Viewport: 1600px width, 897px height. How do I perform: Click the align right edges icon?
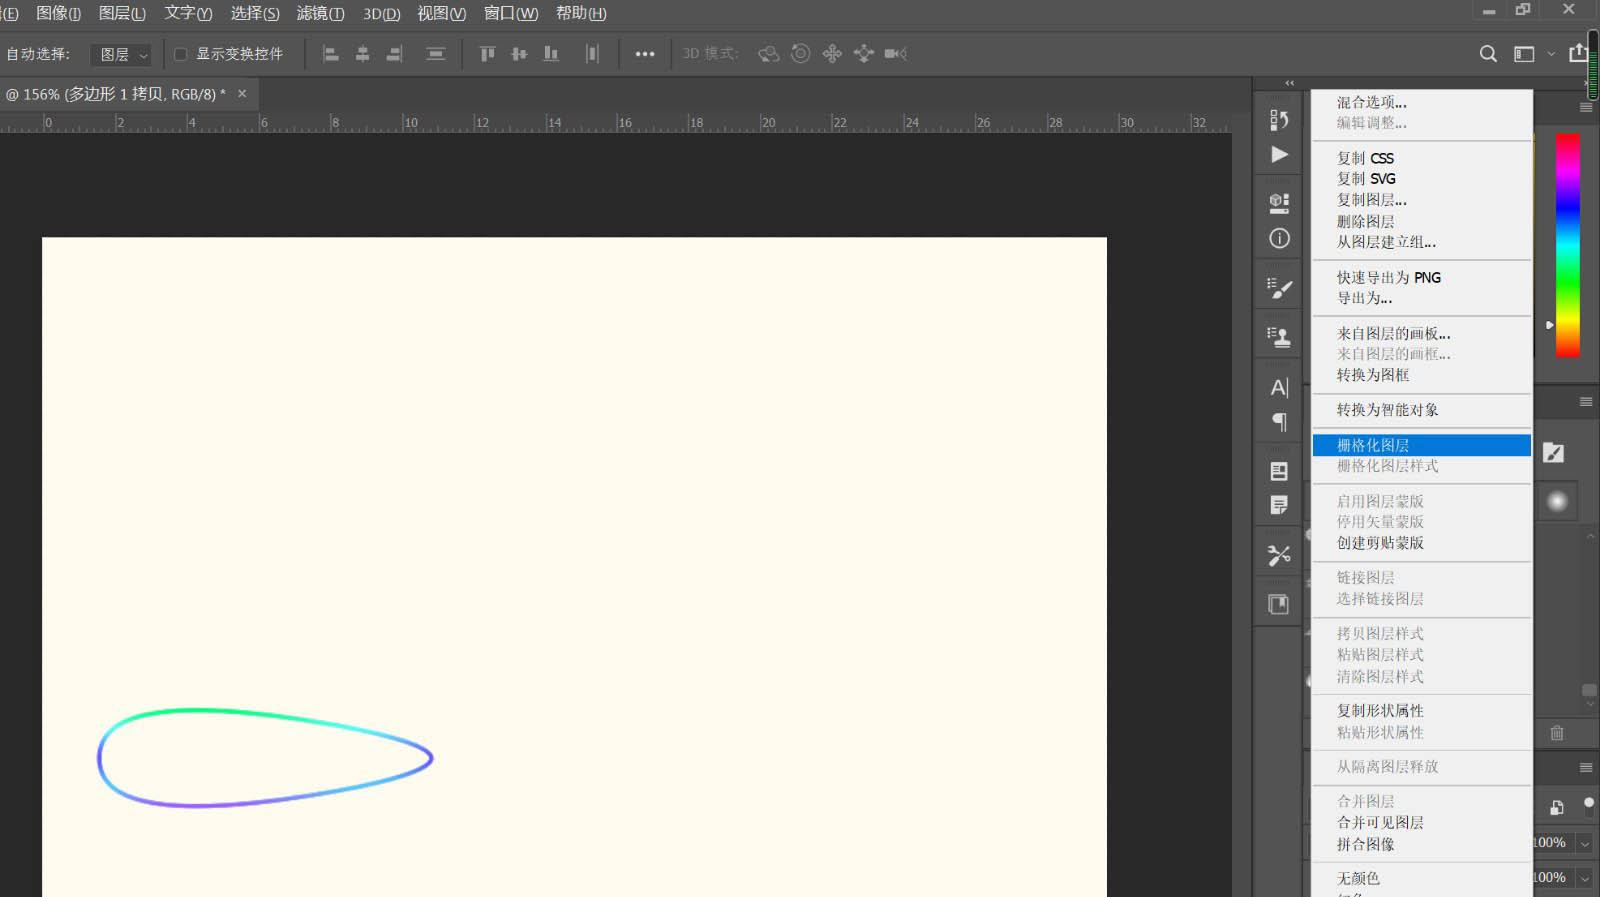tap(394, 54)
